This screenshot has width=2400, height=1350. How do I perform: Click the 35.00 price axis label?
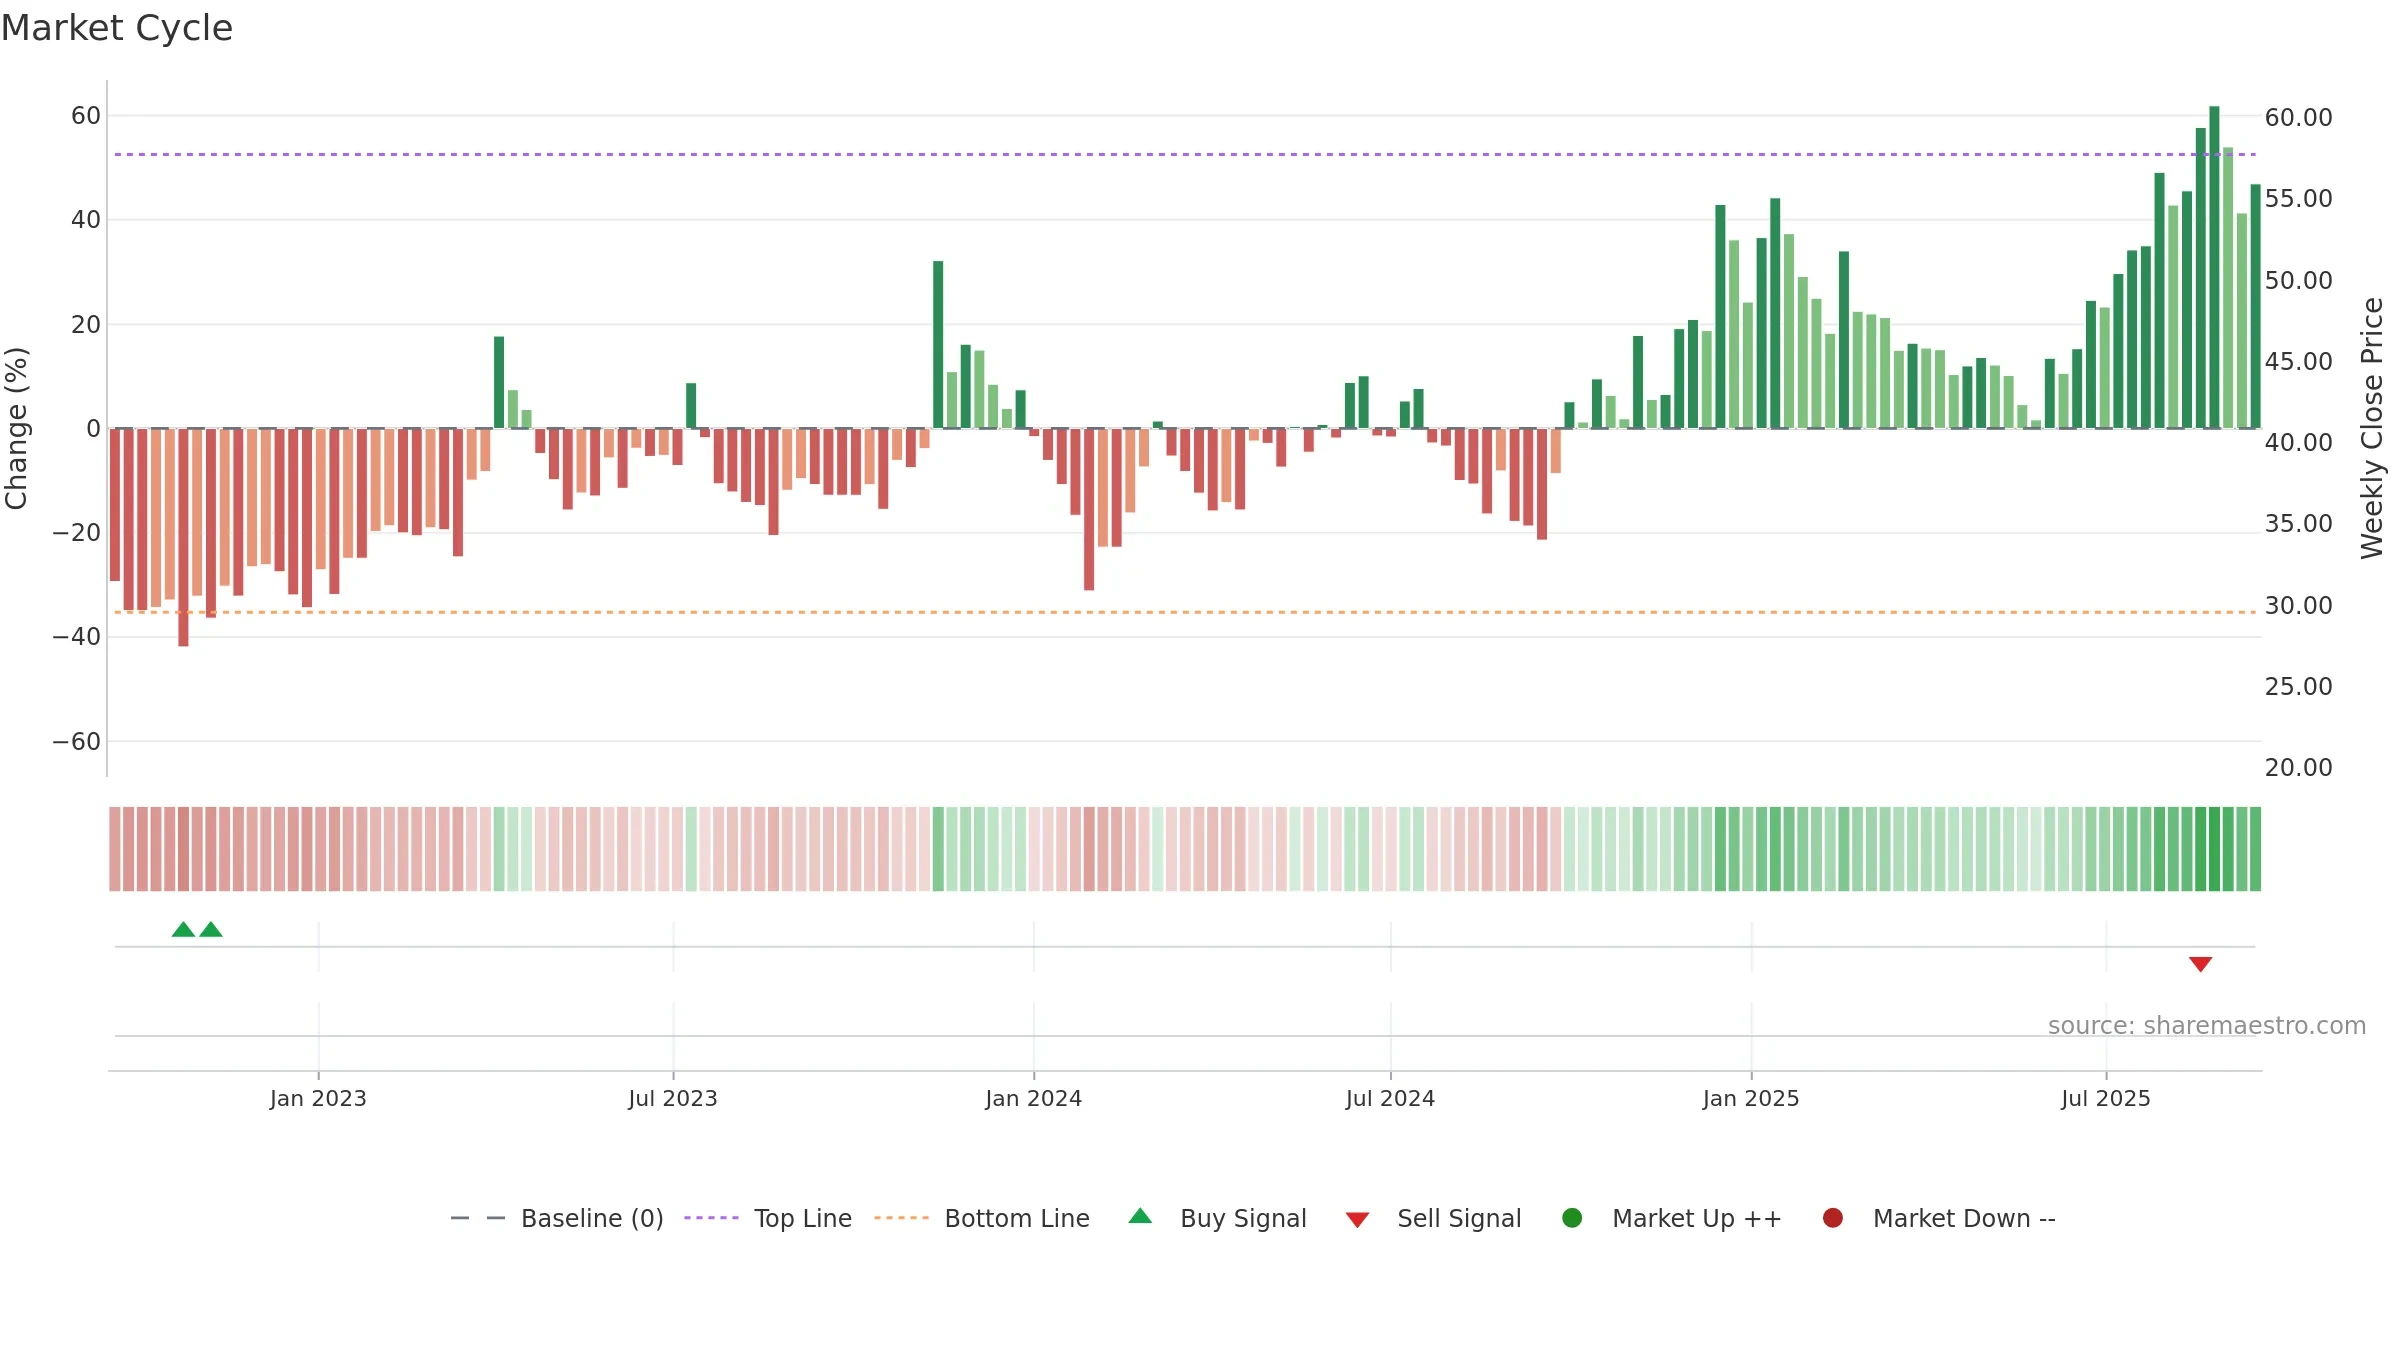[2298, 523]
